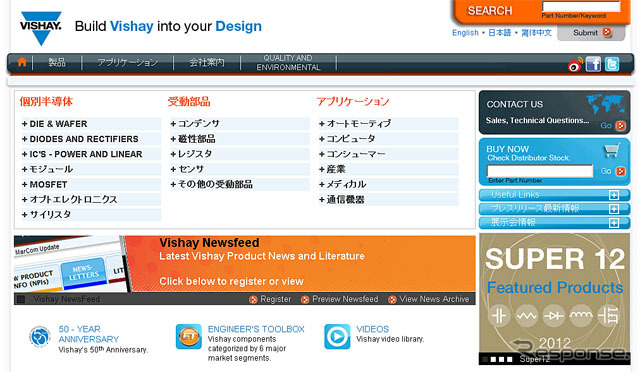Switch language to English
The height and width of the screenshot is (372, 640).
pos(465,33)
